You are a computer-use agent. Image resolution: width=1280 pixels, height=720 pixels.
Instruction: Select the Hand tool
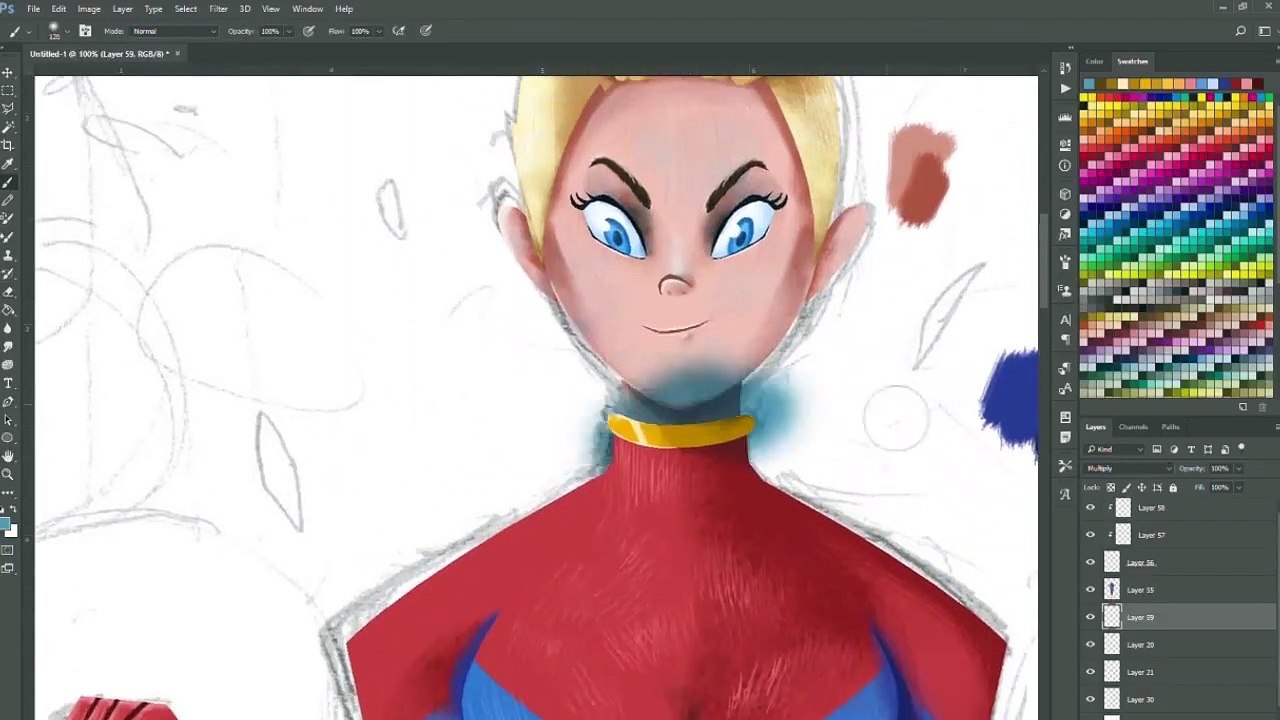coord(8,456)
